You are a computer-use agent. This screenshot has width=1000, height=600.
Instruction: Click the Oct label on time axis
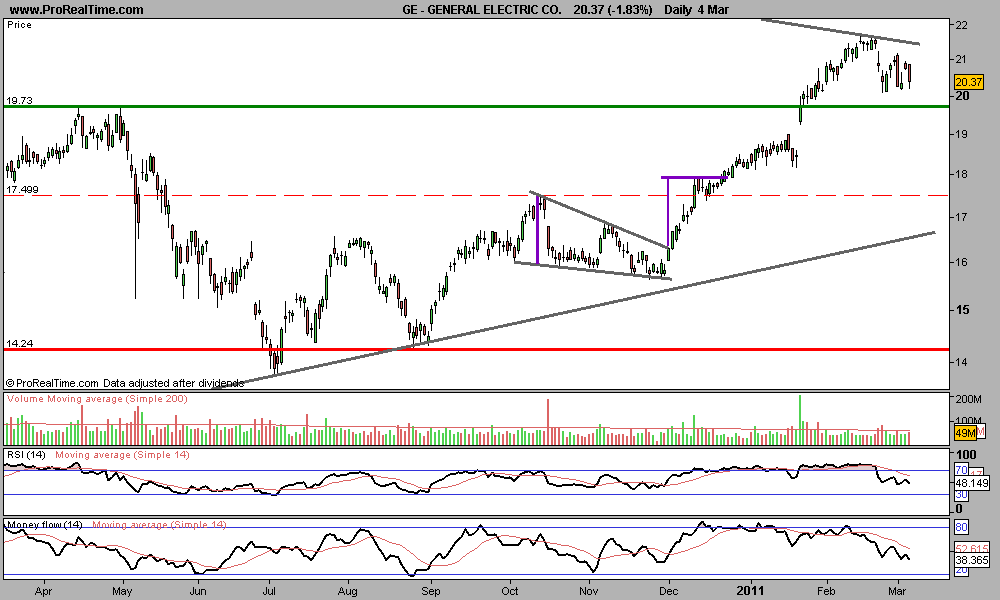click(x=510, y=591)
